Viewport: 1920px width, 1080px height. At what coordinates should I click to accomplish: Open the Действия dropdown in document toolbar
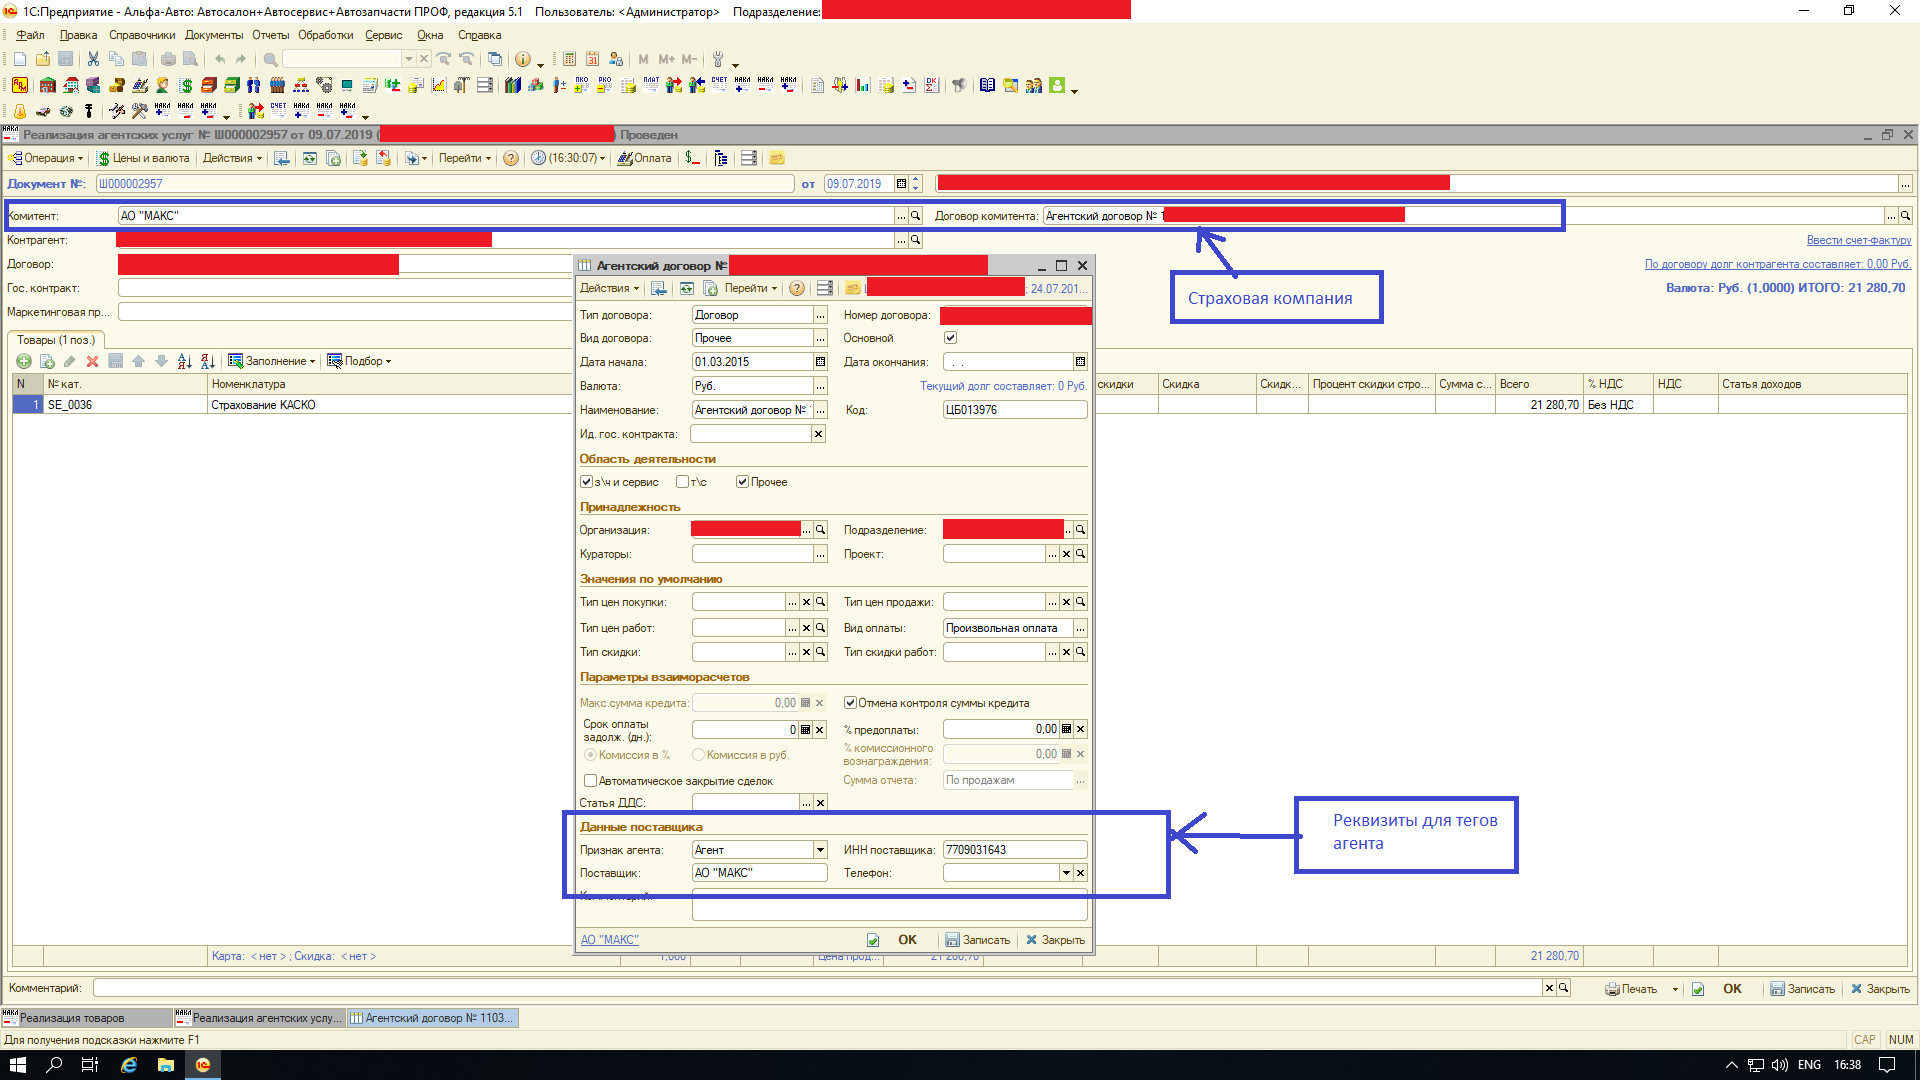click(x=232, y=158)
